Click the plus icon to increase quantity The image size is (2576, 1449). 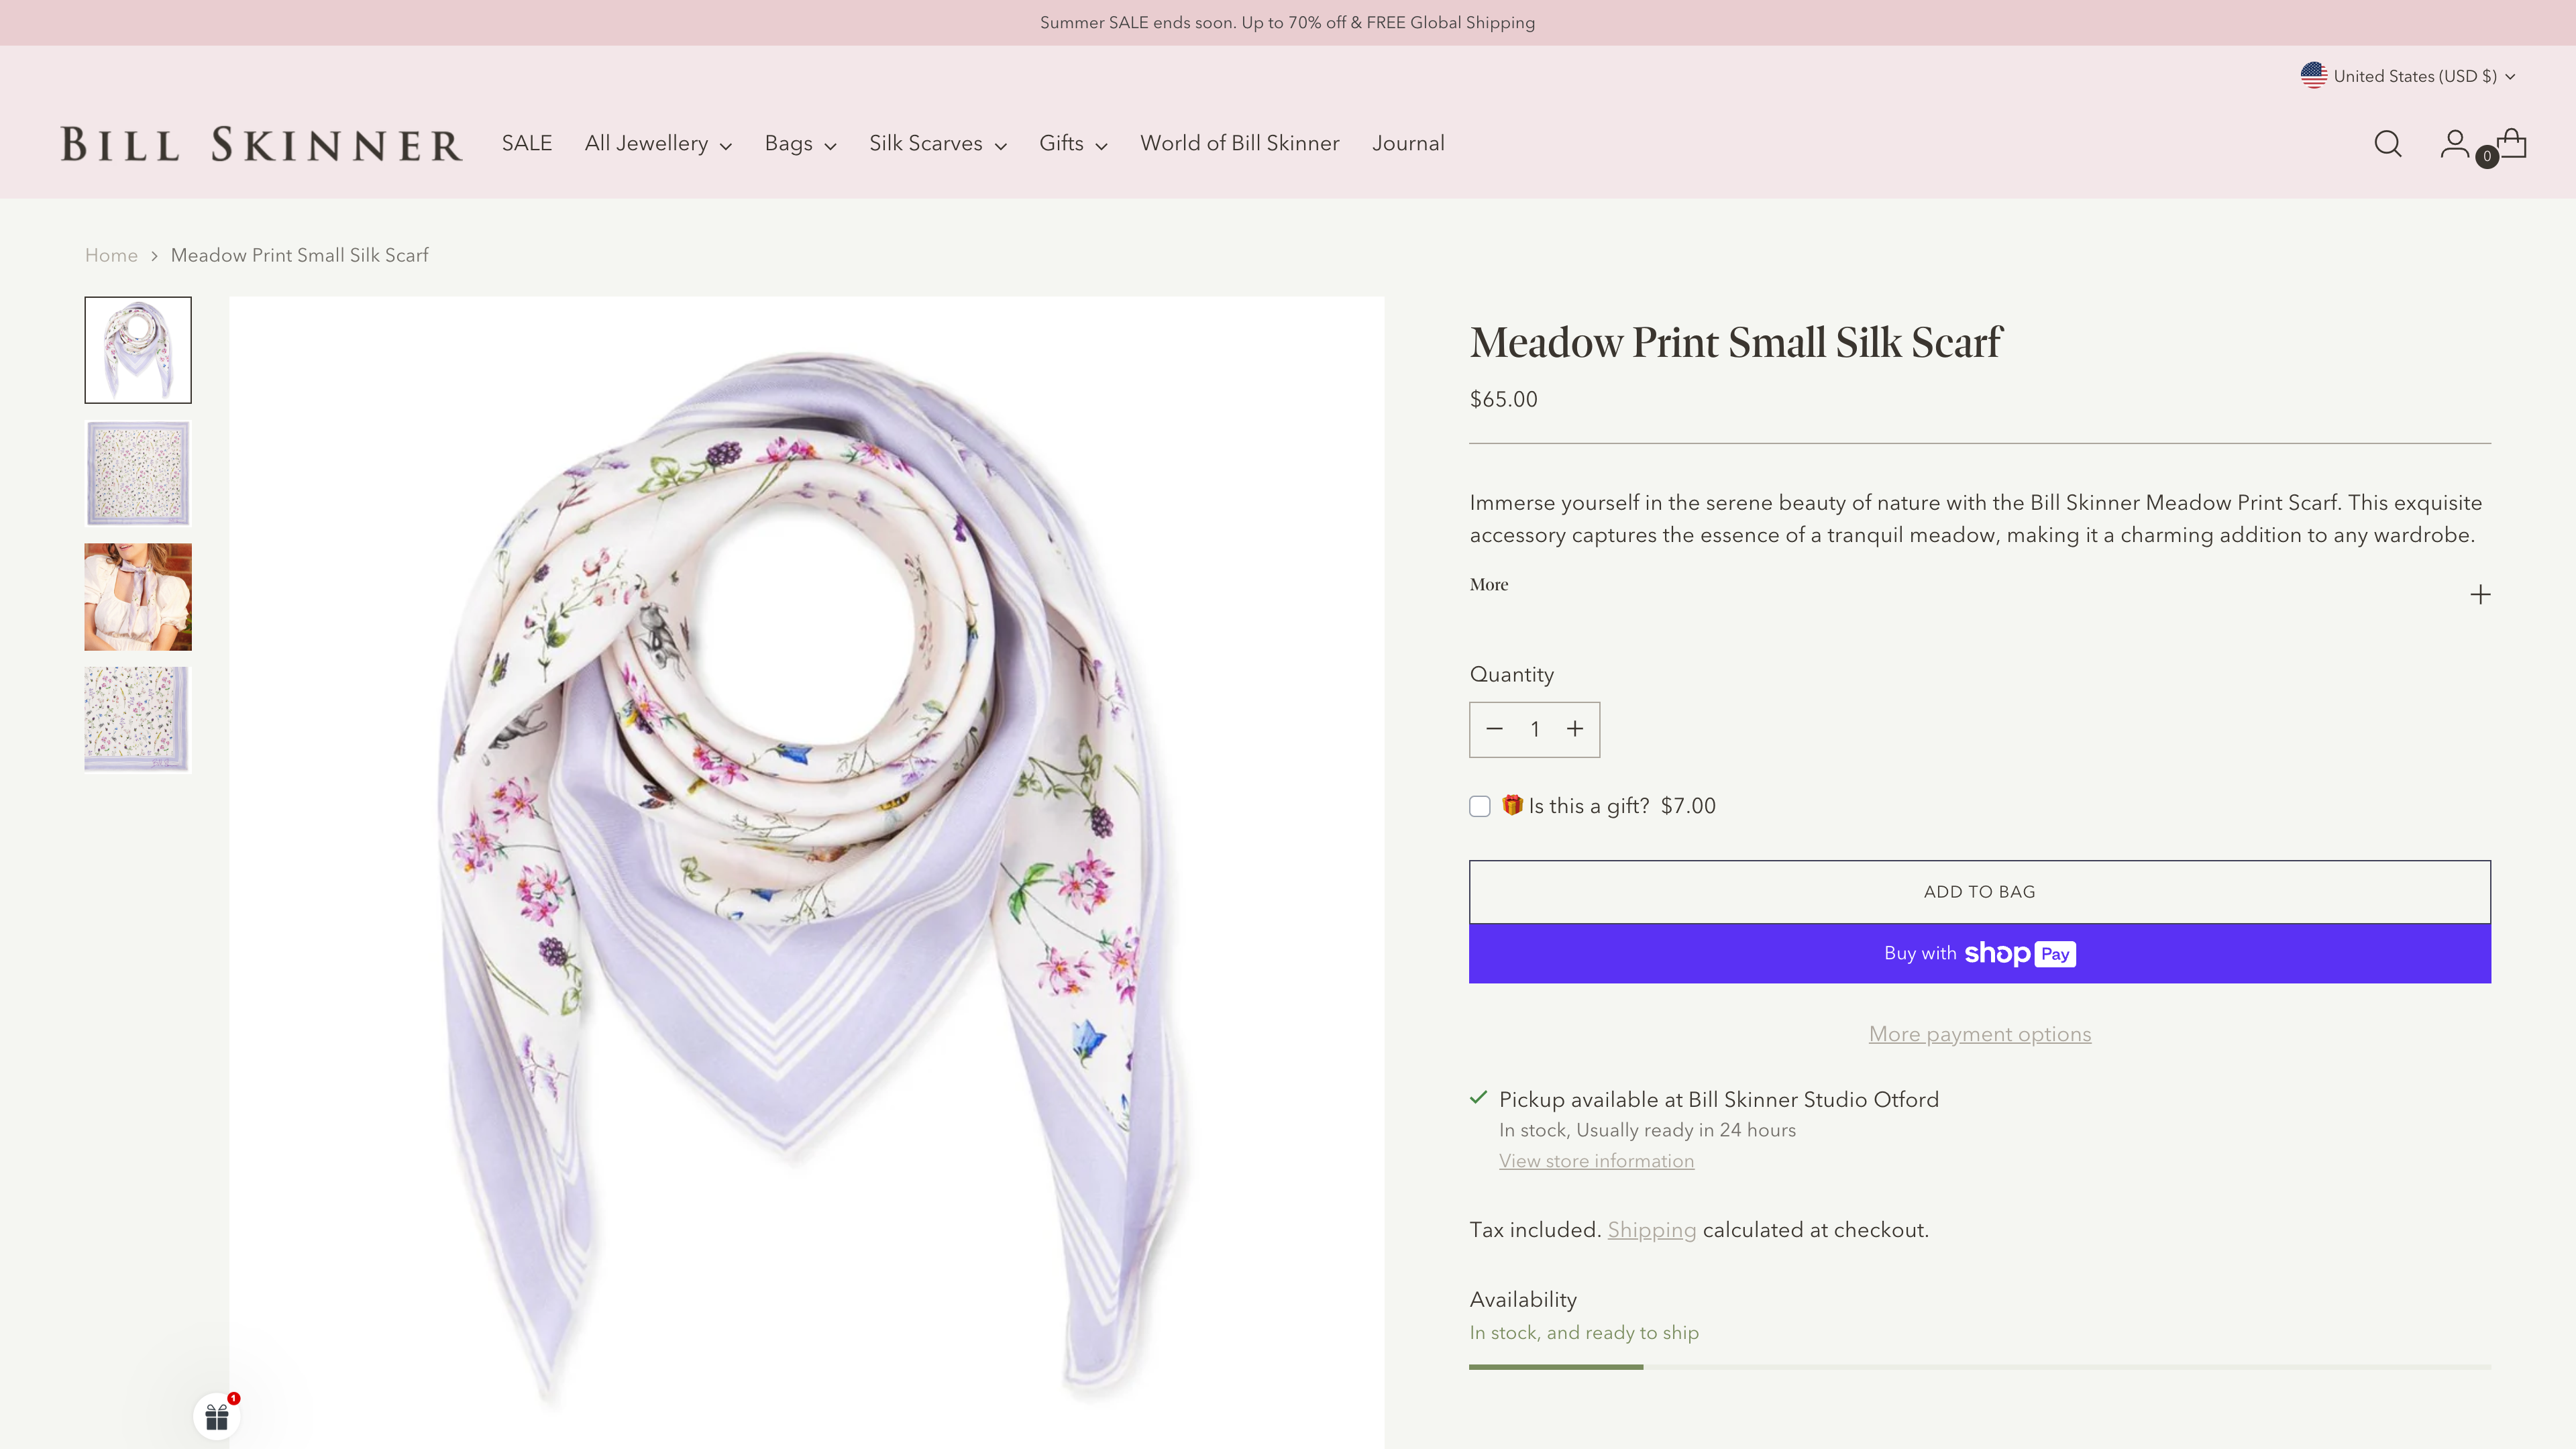(x=1575, y=729)
